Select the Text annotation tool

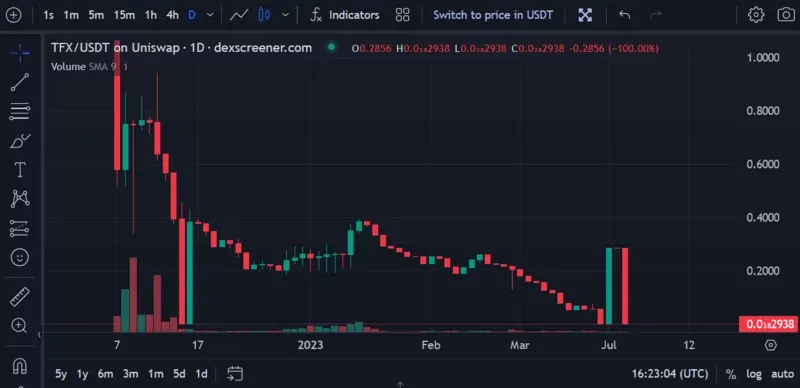click(20, 169)
